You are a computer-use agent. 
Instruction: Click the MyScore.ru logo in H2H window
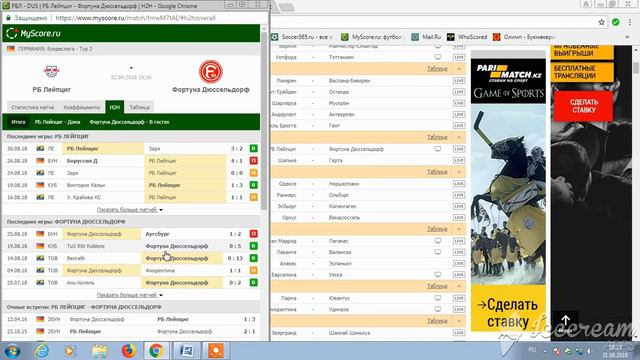tap(33, 33)
